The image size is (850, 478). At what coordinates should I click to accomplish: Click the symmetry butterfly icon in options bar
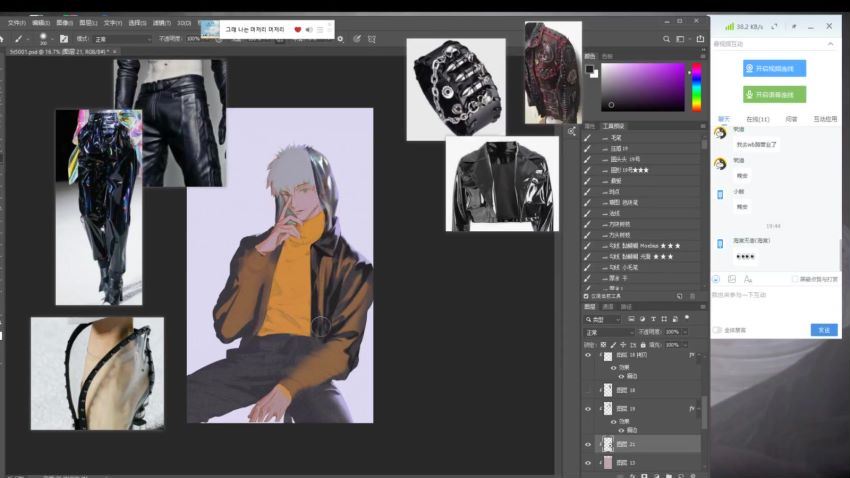pos(372,39)
